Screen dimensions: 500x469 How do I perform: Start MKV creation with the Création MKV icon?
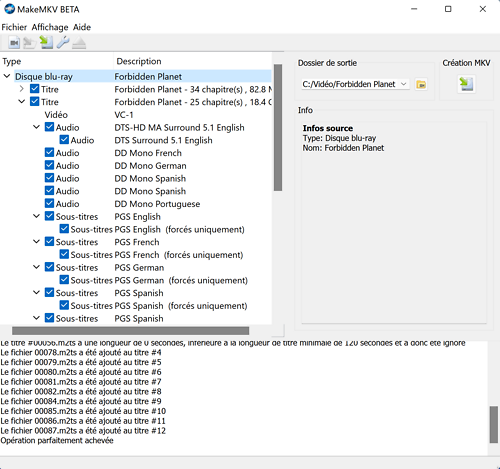[466, 84]
